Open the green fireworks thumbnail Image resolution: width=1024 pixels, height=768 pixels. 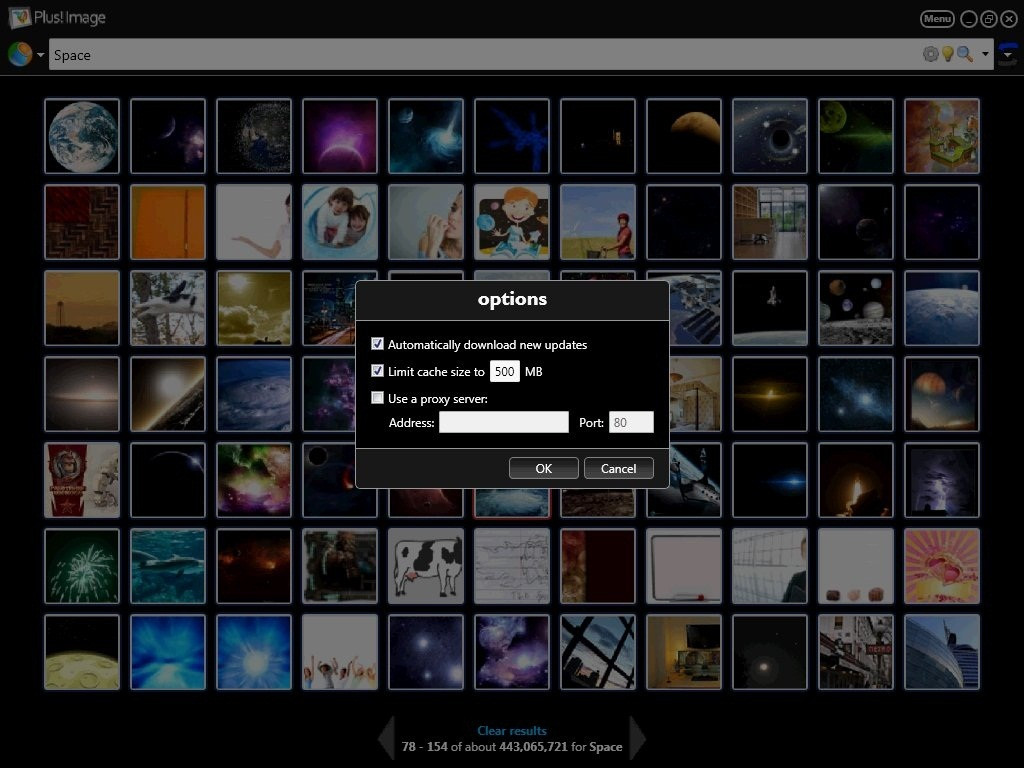(82, 566)
